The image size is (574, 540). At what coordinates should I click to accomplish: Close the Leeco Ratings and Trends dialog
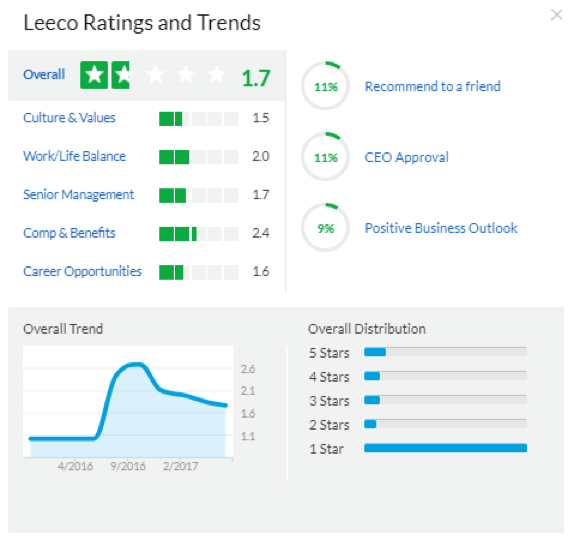pyautogui.click(x=556, y=15)
